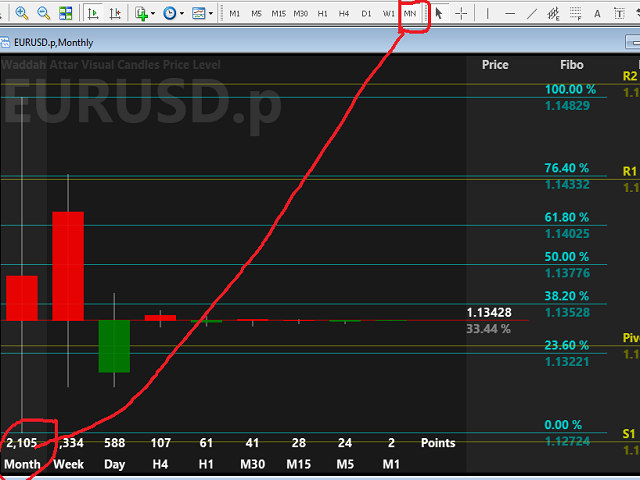Image resolution: width=640 pixels, height=480 pixels.
Task: Click the current price 1.13428
Action: (489, 313)
